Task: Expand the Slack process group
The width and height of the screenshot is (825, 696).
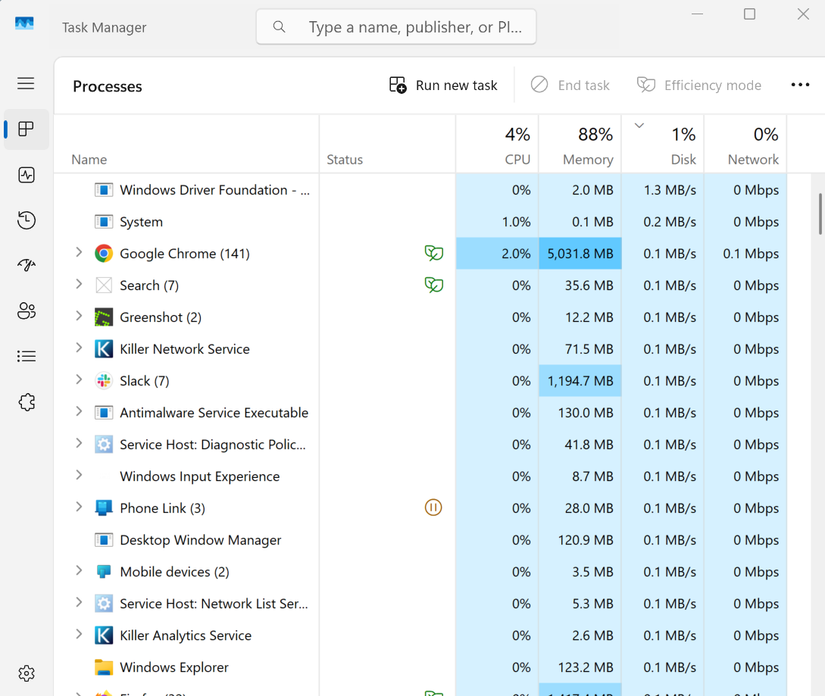Action: [x=79, y=380]
